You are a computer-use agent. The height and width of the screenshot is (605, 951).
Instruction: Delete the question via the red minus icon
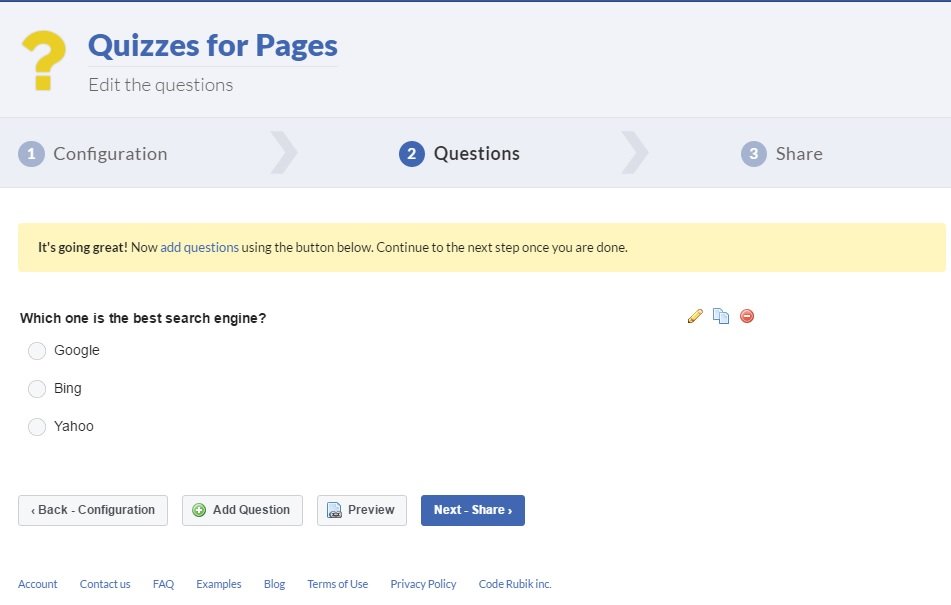(x=746, y=315)
